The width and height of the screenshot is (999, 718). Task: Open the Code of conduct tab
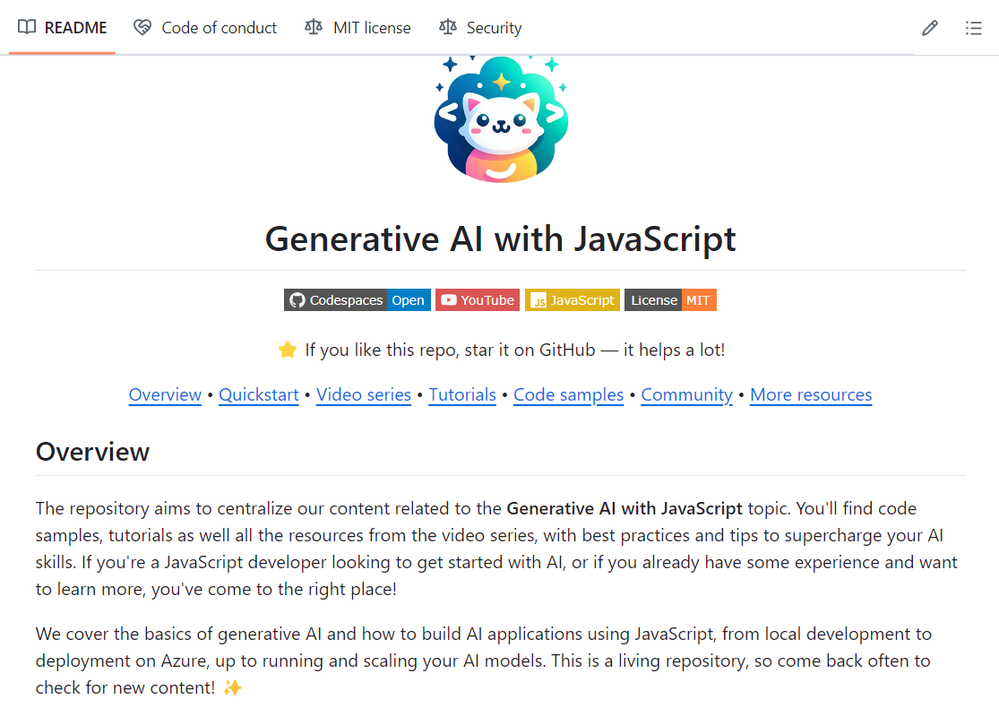tap(205, 28)
